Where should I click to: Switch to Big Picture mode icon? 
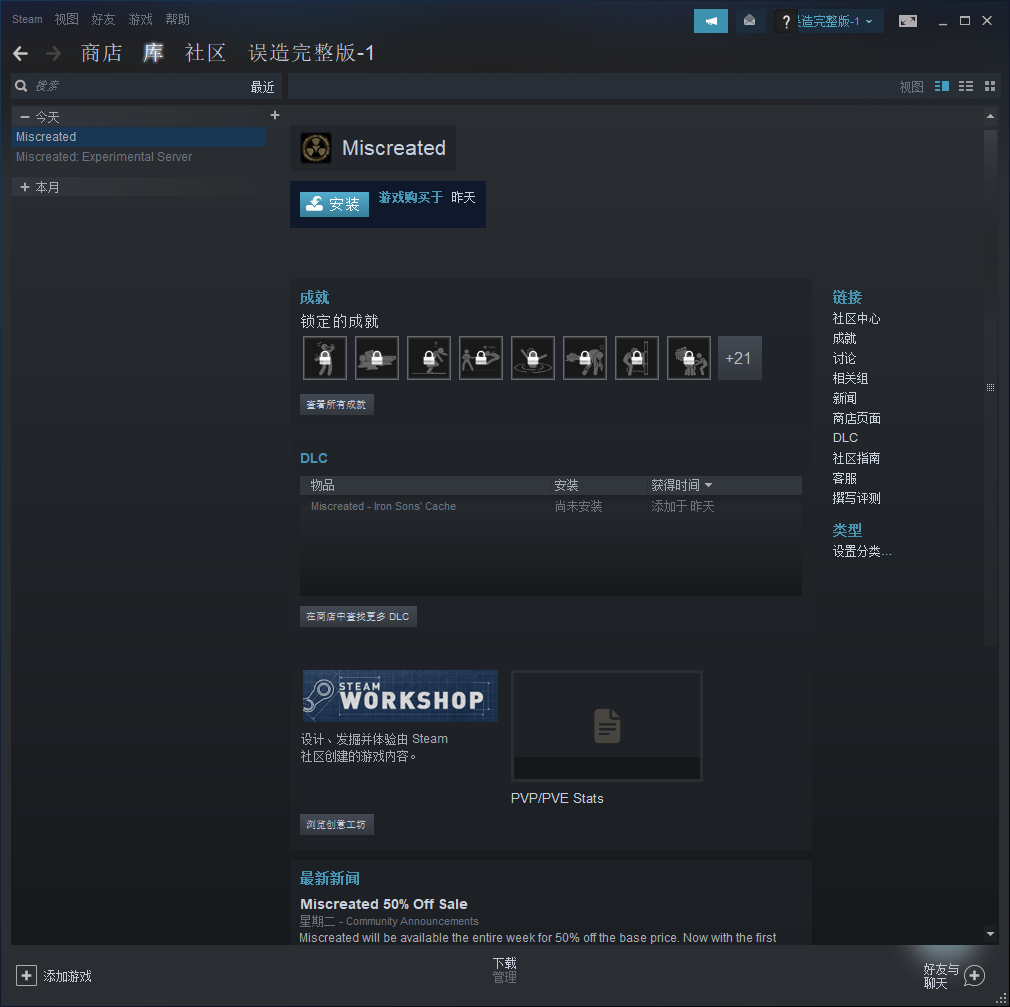907,21
